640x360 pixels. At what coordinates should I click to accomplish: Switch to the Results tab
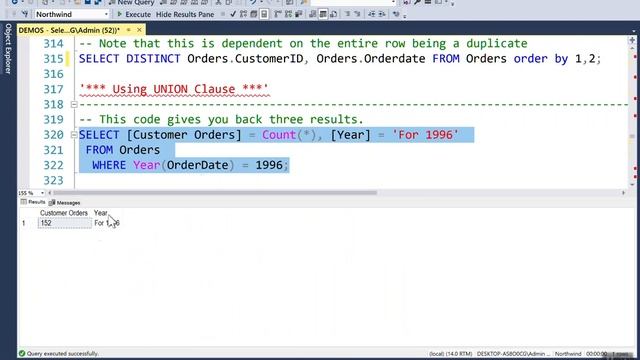pyautogui.click(x=33, y=202)
